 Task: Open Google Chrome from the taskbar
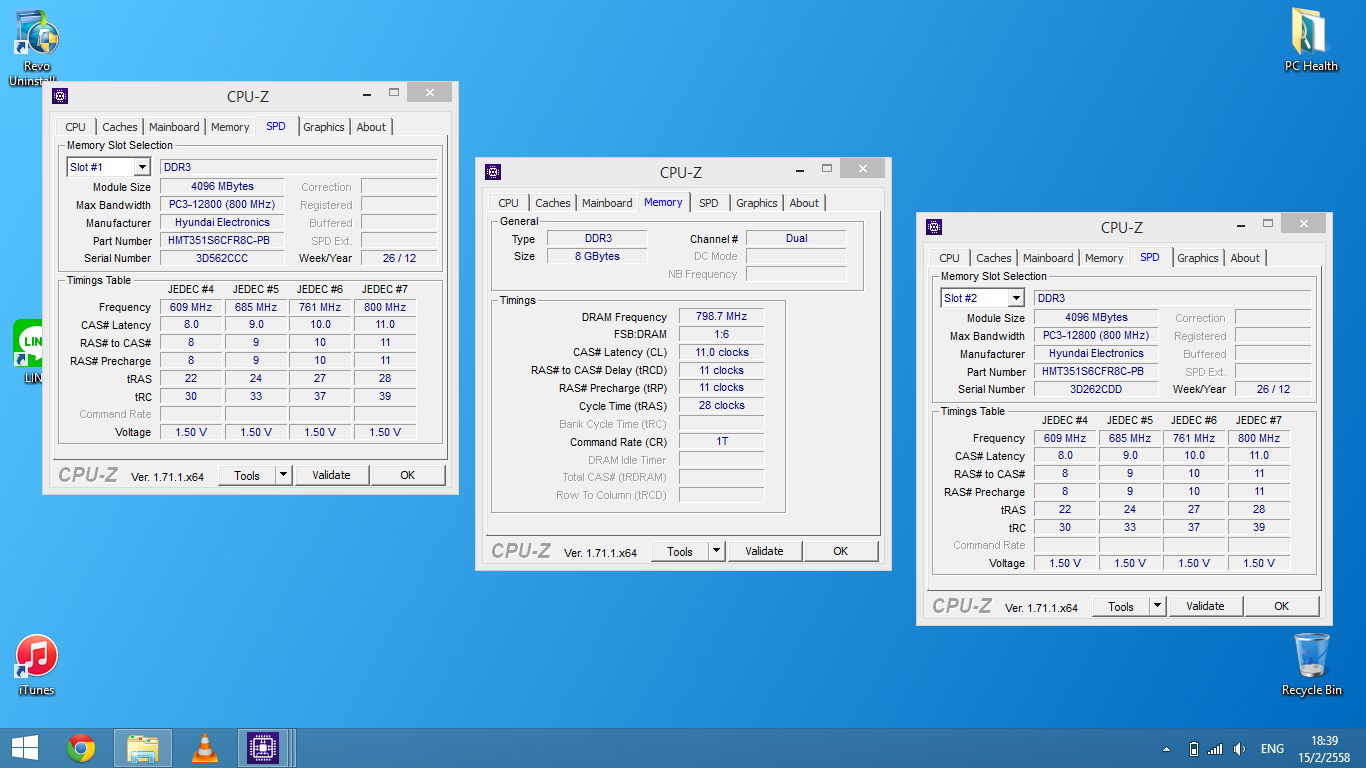pos(81,748)
